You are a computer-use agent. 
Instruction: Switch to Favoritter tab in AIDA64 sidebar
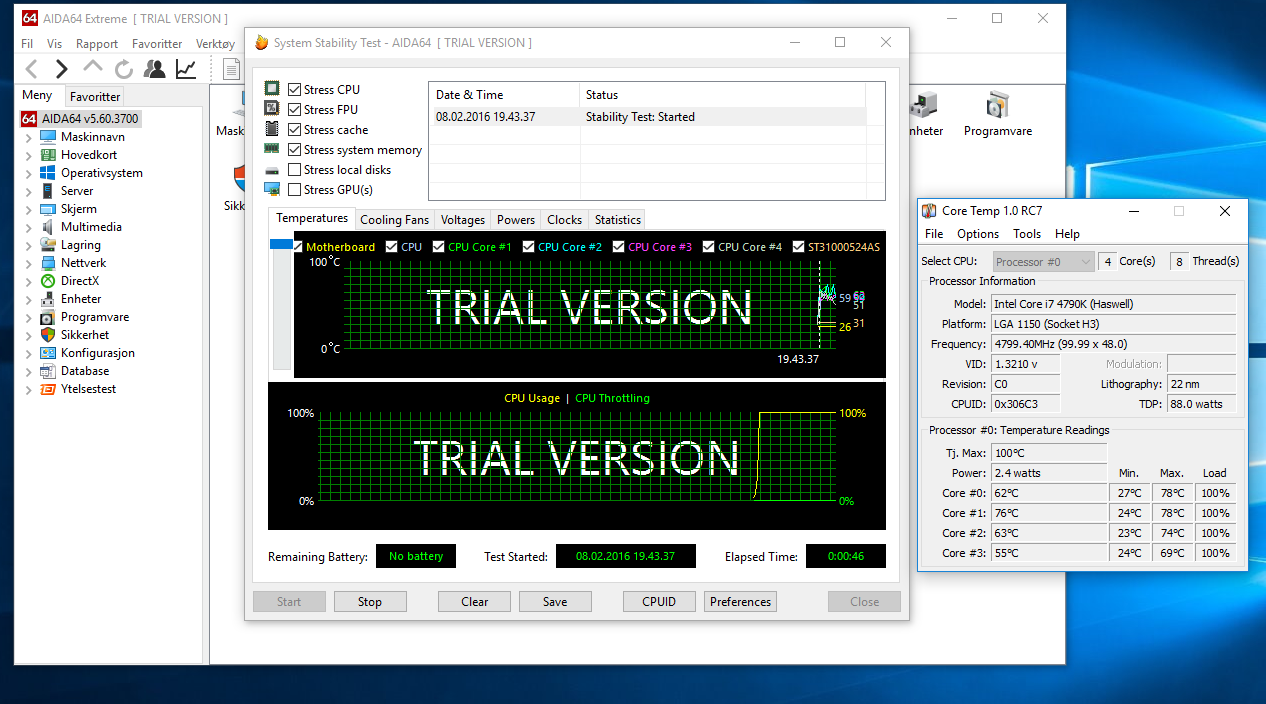95,97
